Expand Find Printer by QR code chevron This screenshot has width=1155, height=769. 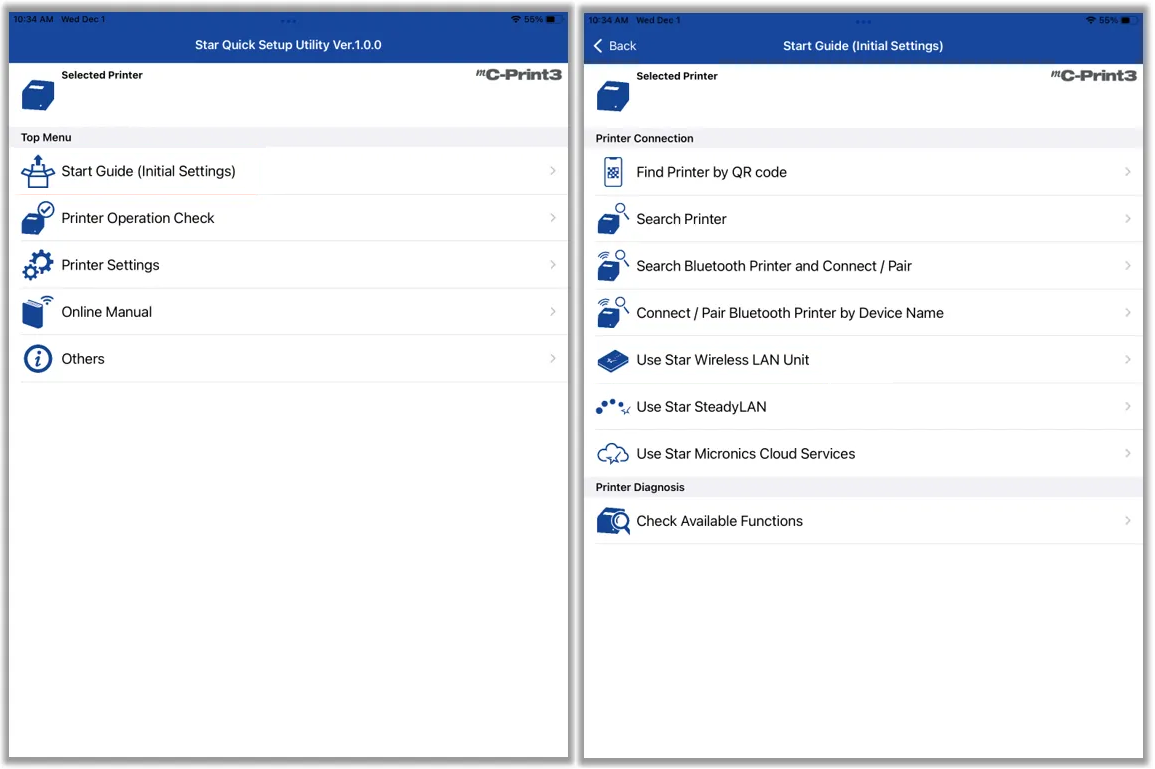(1128, 172)
